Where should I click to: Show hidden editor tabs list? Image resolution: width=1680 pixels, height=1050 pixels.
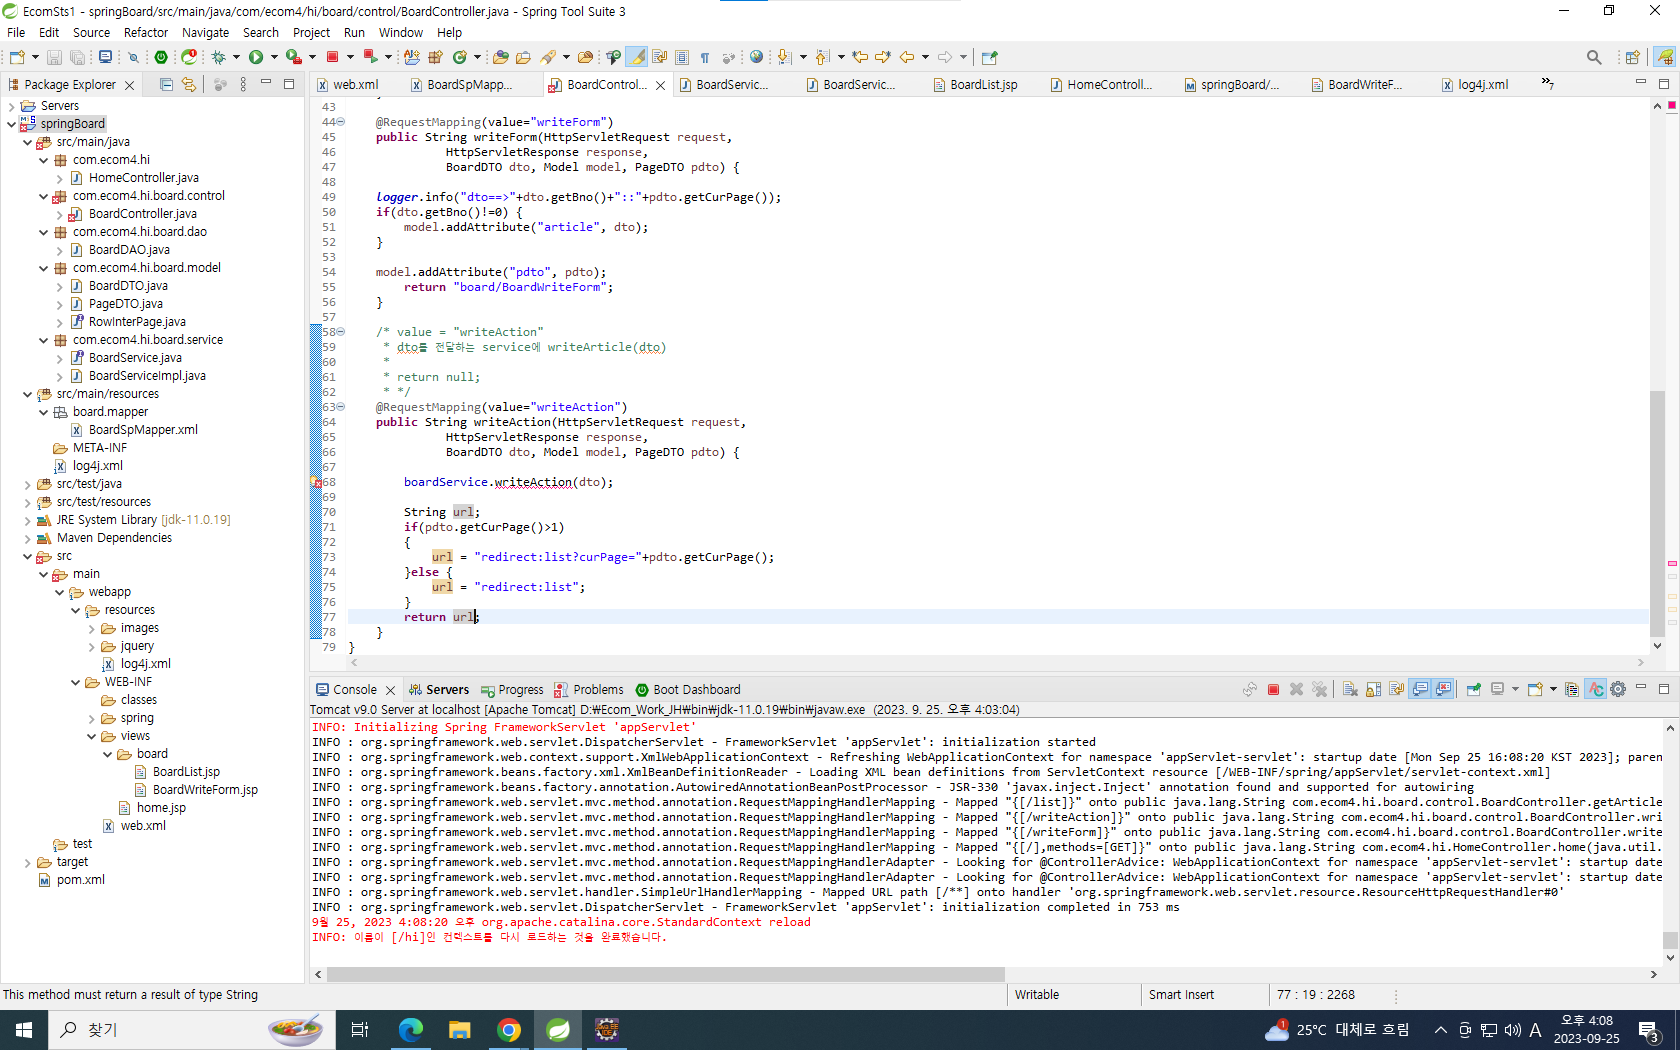1547,84
